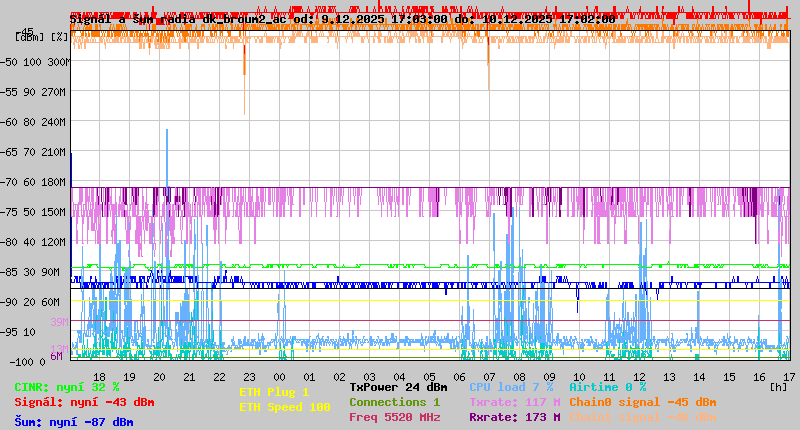Click the 12 hour mark on time axis
Image resolution: width=800 pixels, height=430 pixels.
[x=639, y=376]
